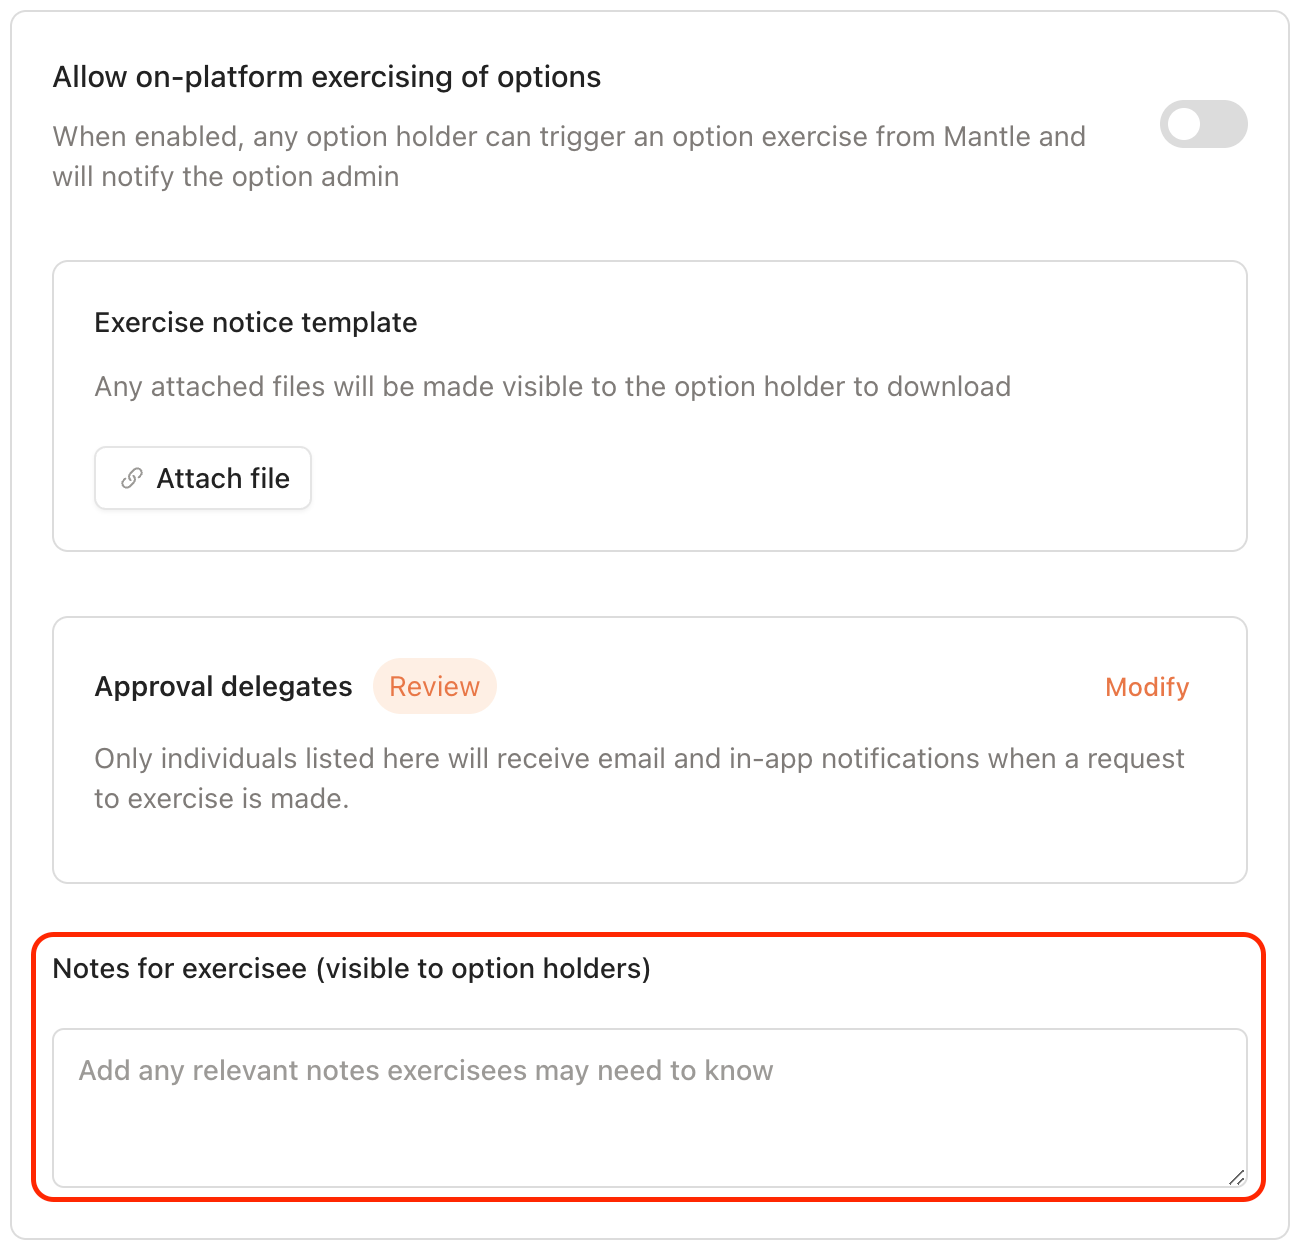1304x1258 pixels.
Task: Click 'to exercise is made.' text line
Action: [221, 798]
